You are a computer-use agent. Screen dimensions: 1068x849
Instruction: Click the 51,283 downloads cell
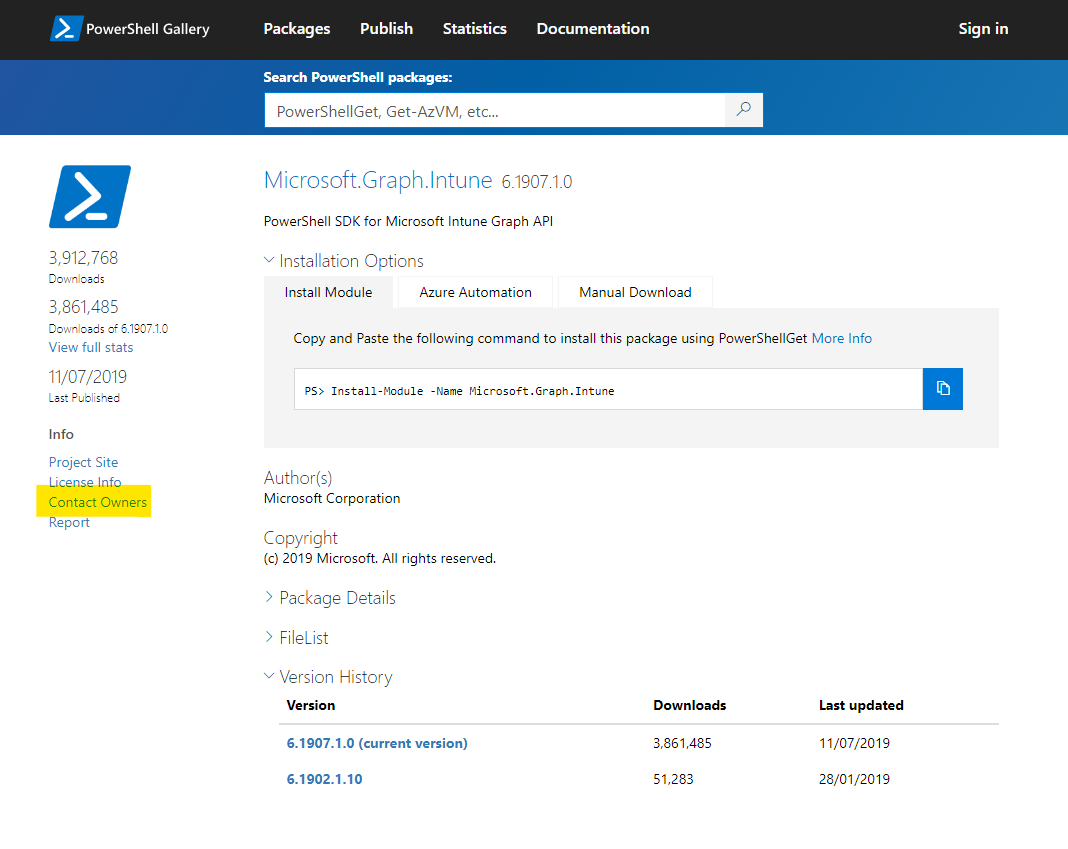[673, 779]
